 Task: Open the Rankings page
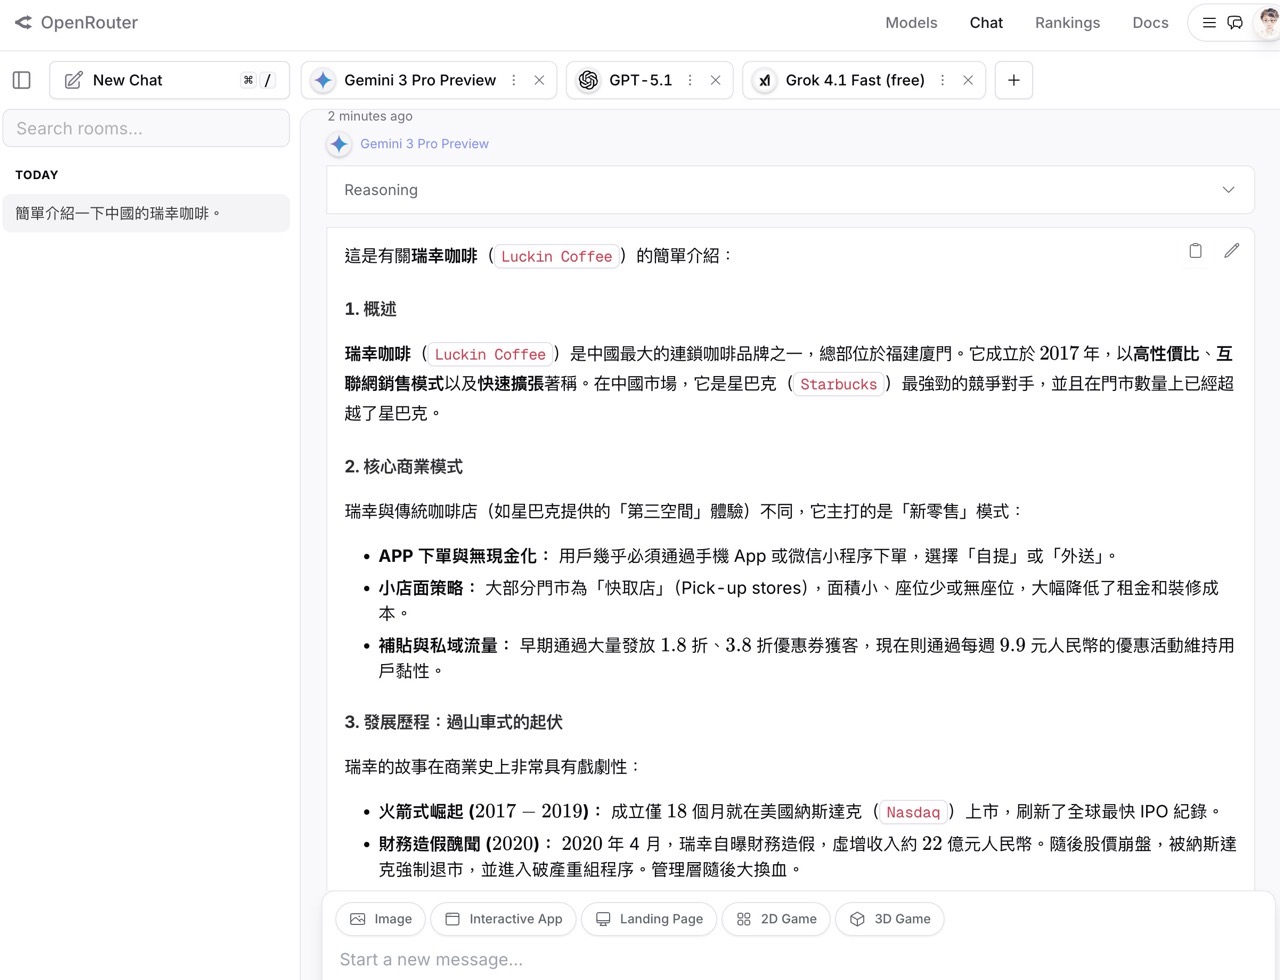1067,22
